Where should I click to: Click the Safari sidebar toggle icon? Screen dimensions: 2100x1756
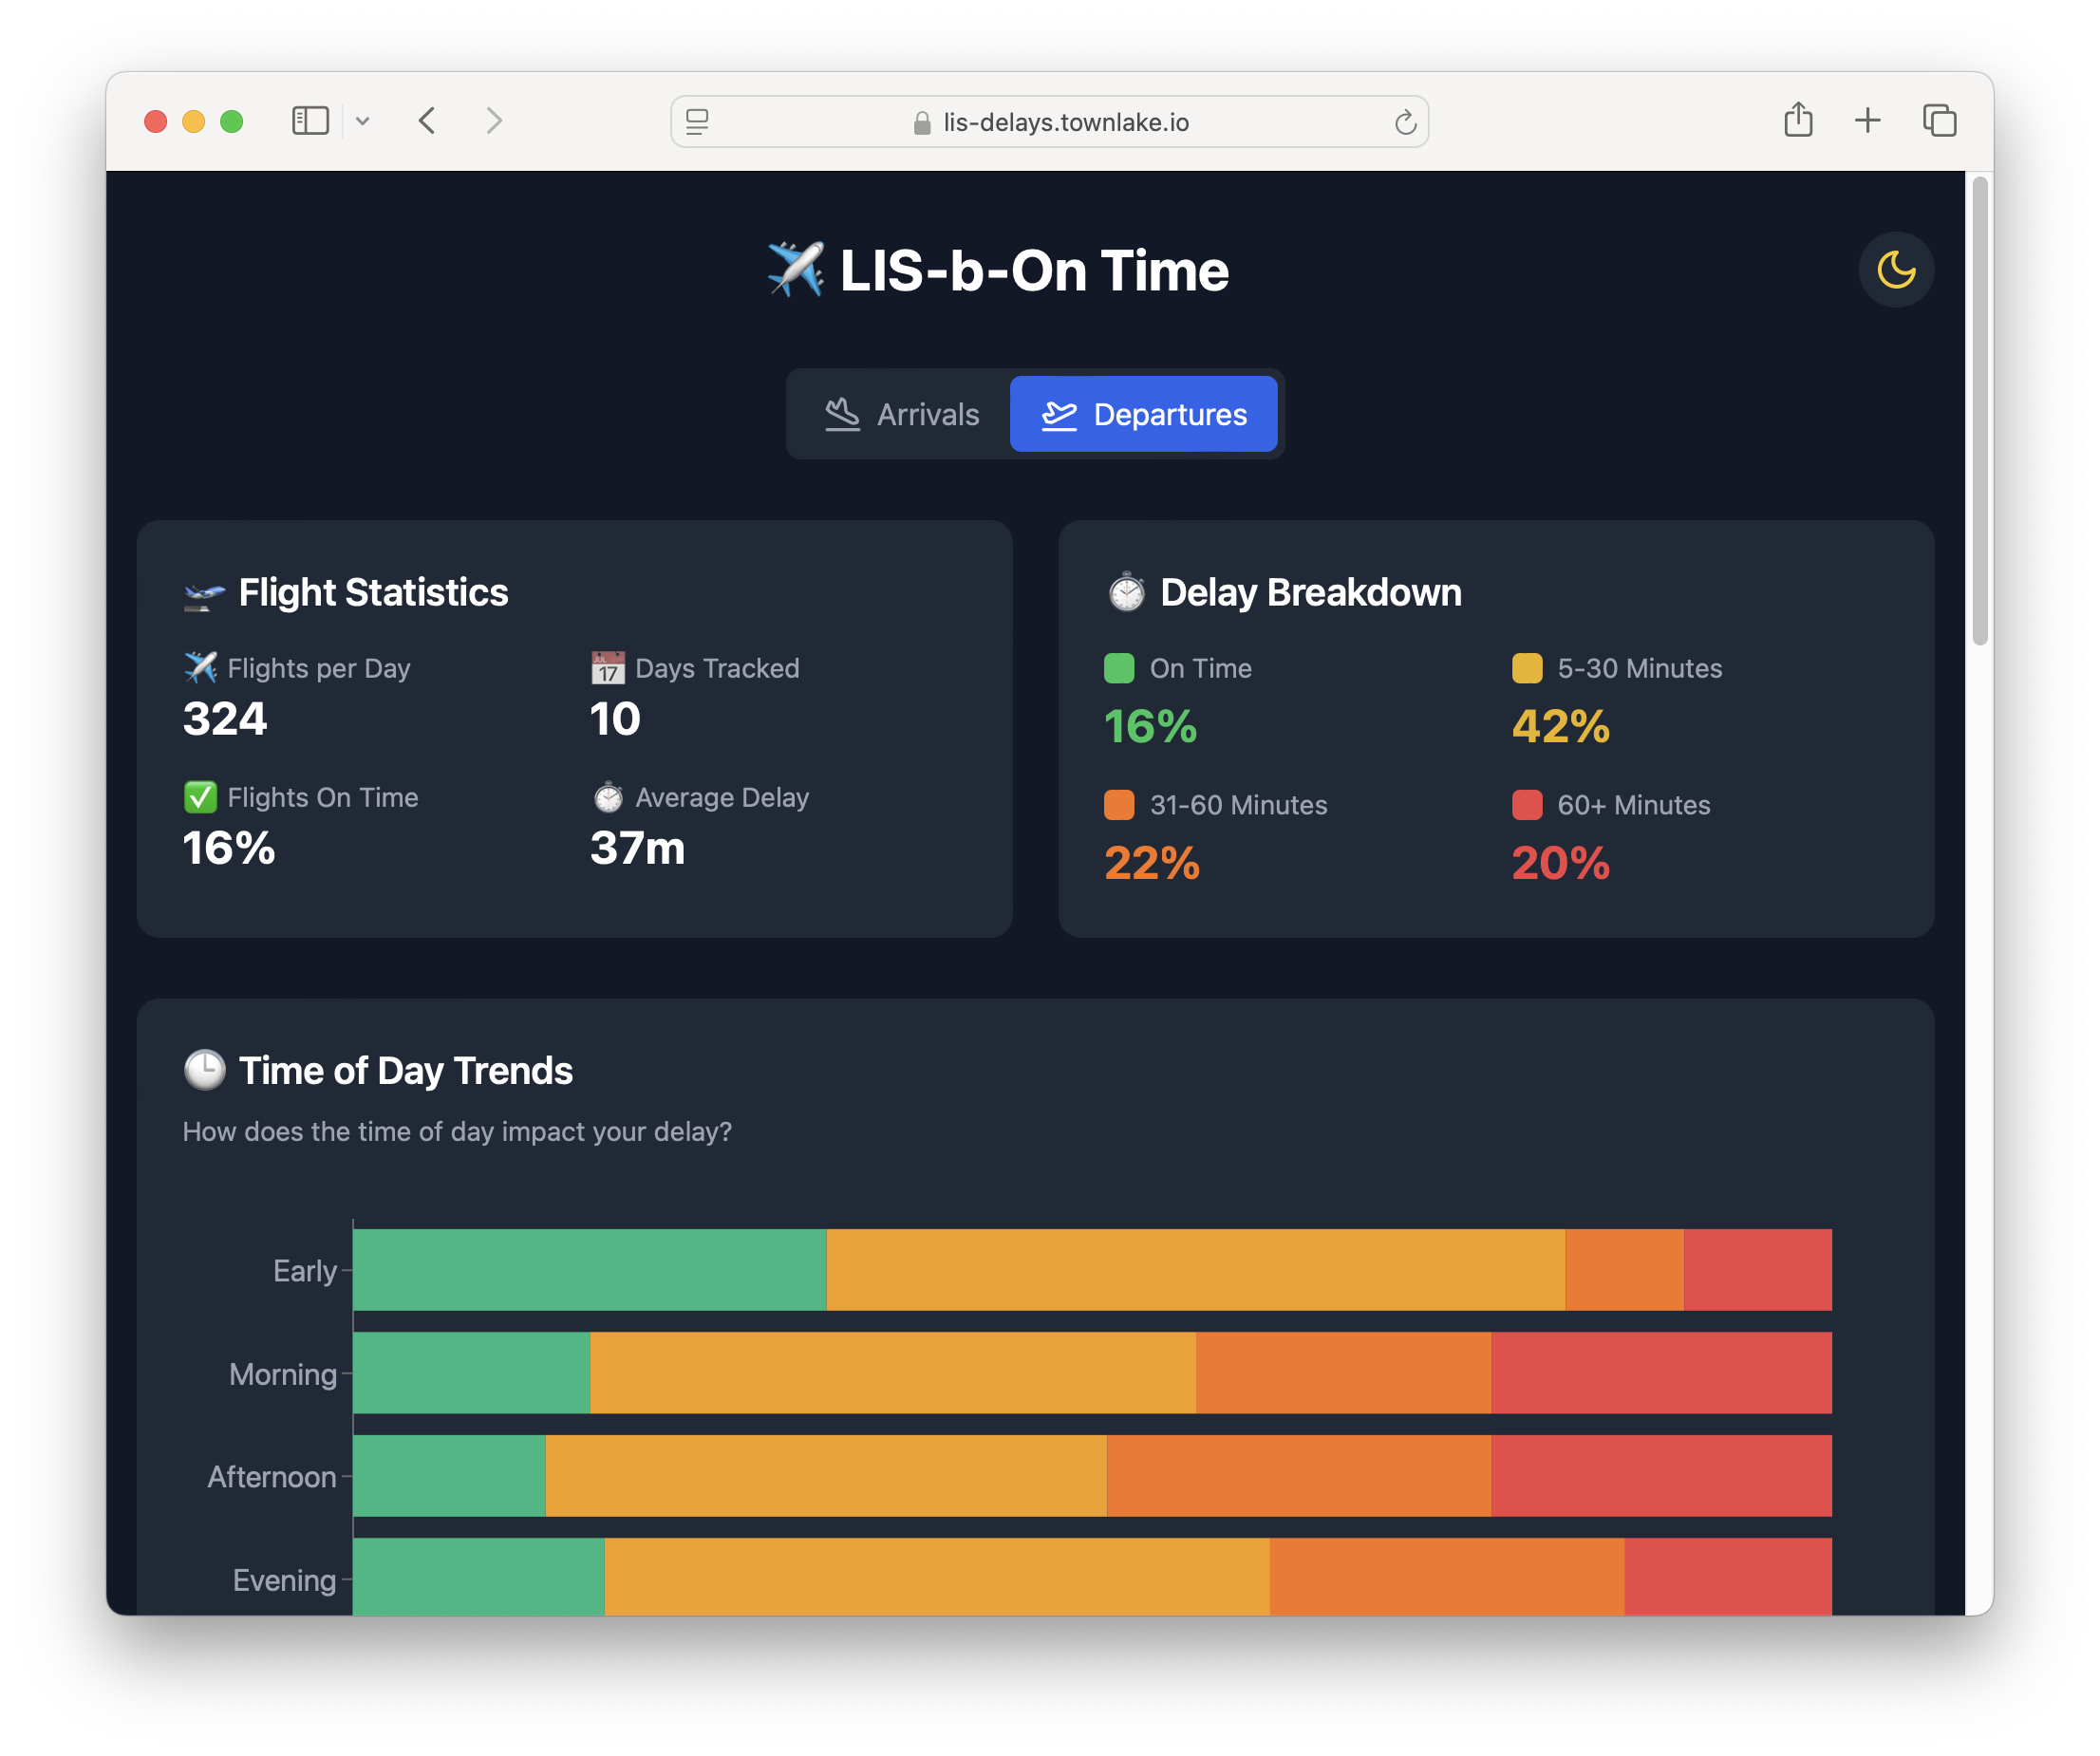point(310,121)
